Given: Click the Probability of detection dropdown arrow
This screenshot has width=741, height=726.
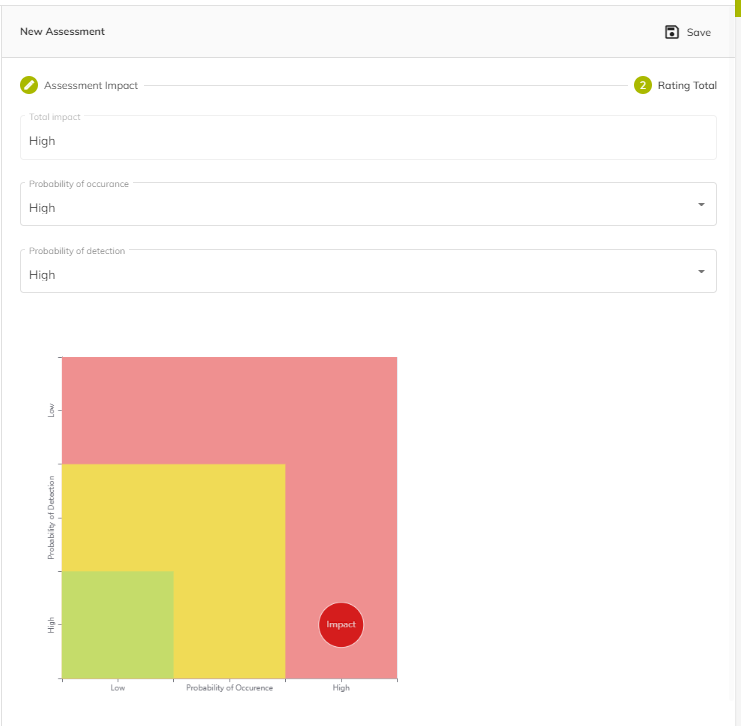Looking at the screenshot, I should (701, 271).
